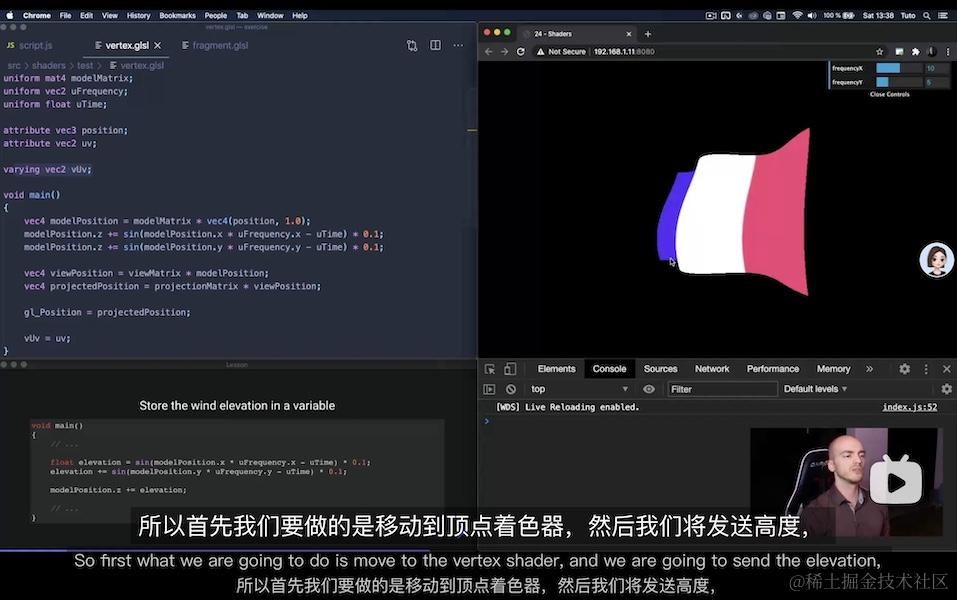This screenshot has width=957, height=600.
Task: Open the DevTools settings gear
Action: [905, 369]
